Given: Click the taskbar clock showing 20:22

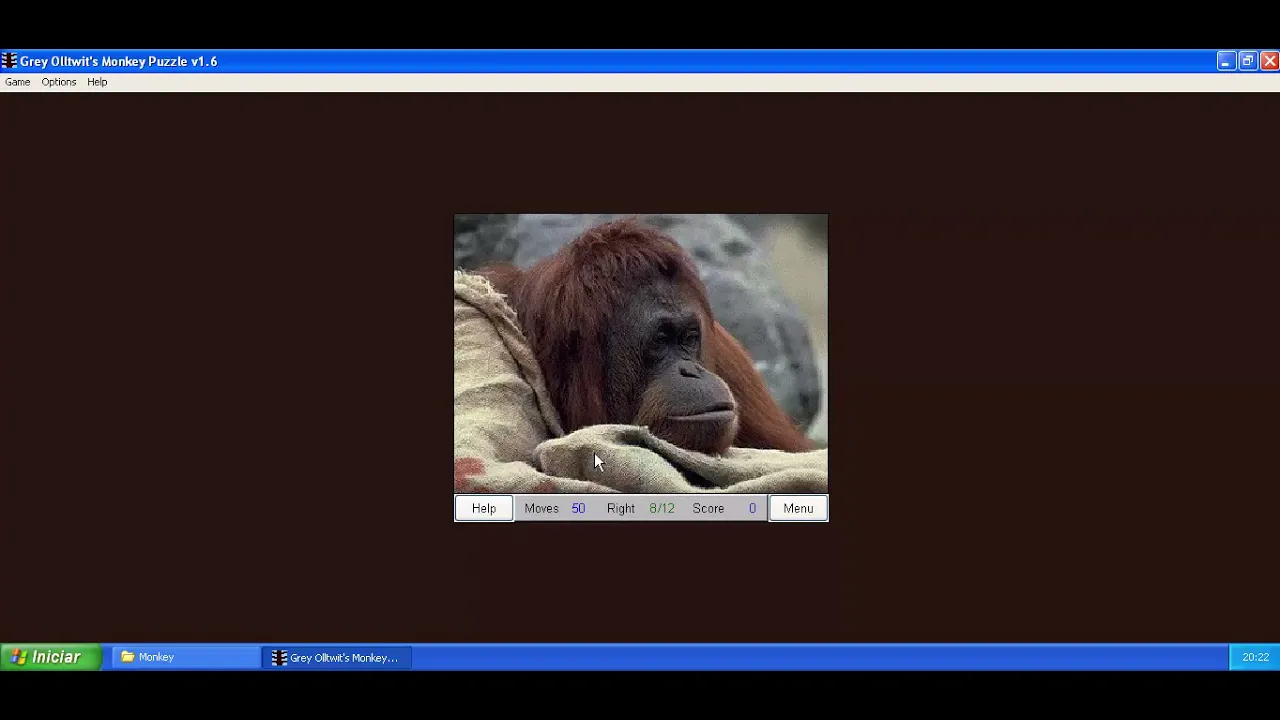Looking at the screenshot, I should [1255, 657].
